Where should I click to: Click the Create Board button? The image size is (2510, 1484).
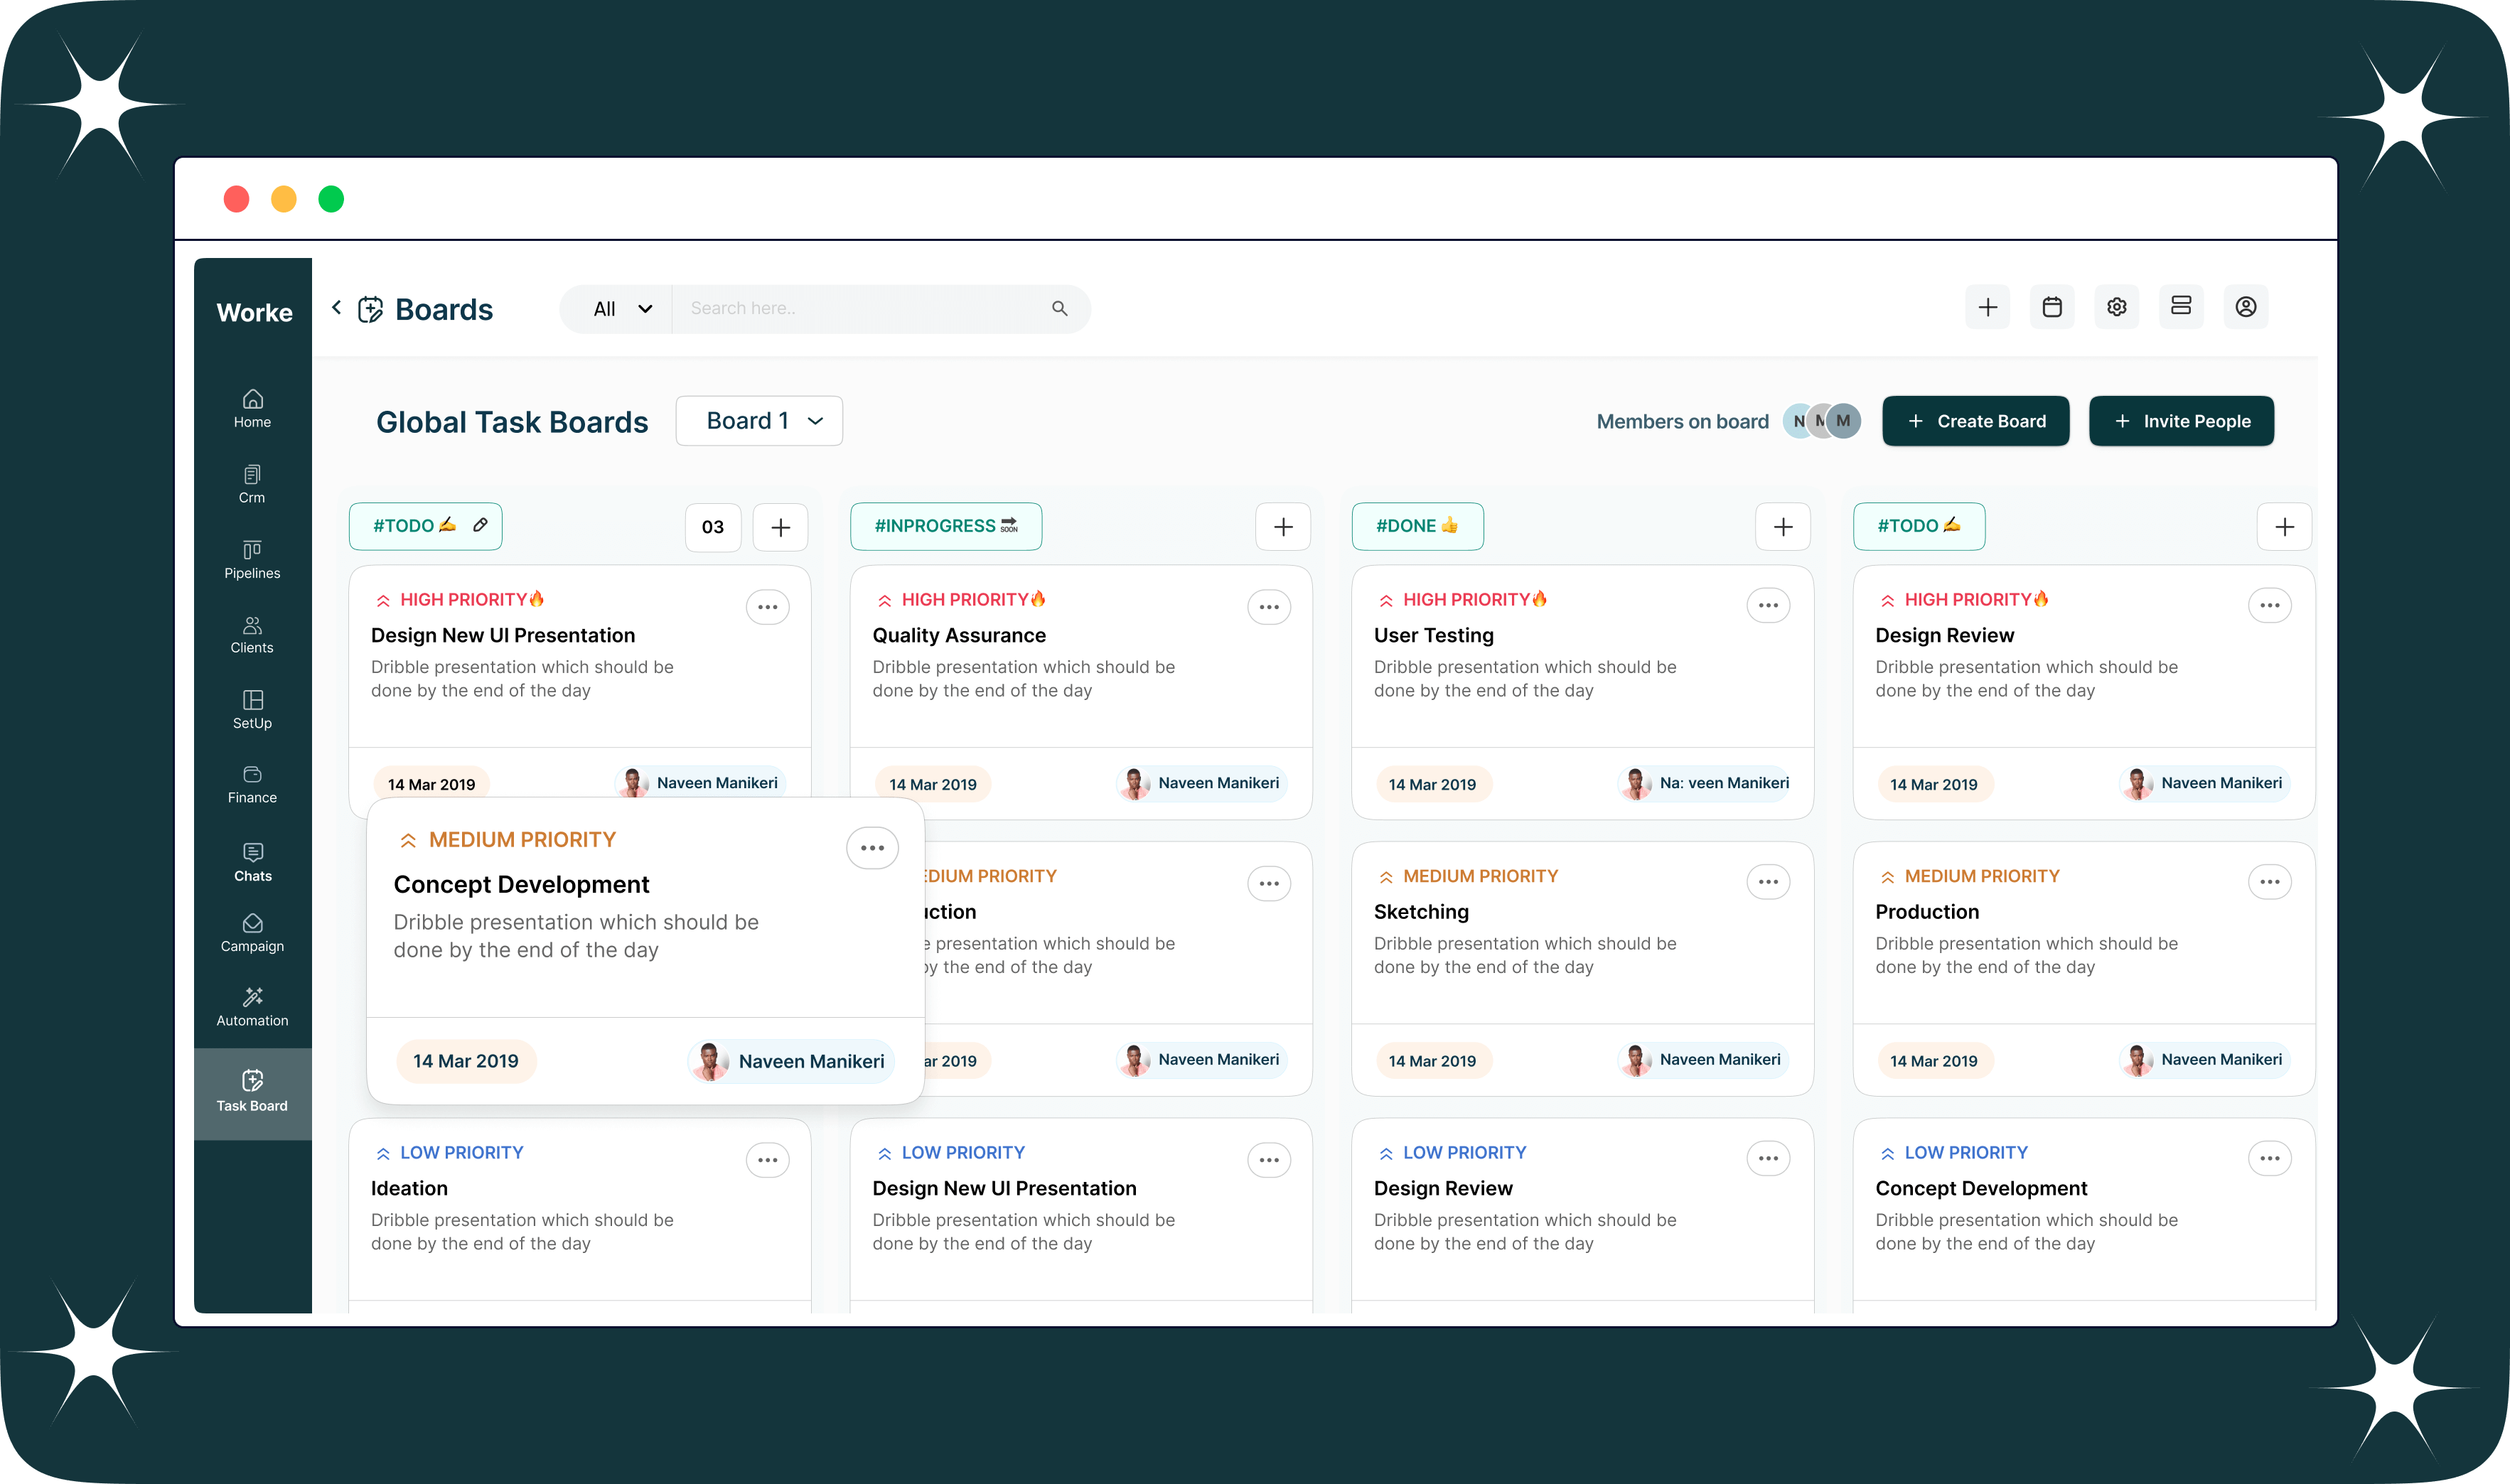pos(1976,421)
